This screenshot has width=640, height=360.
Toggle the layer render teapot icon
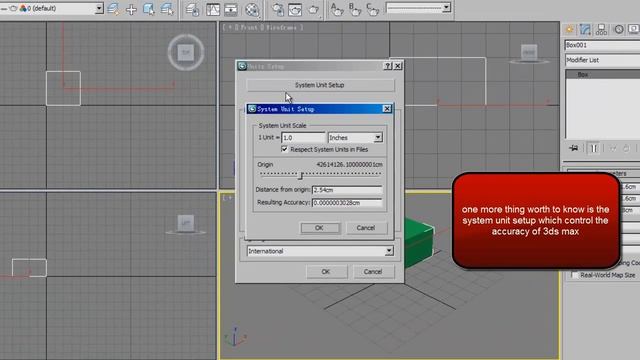[x=13, y=8]
